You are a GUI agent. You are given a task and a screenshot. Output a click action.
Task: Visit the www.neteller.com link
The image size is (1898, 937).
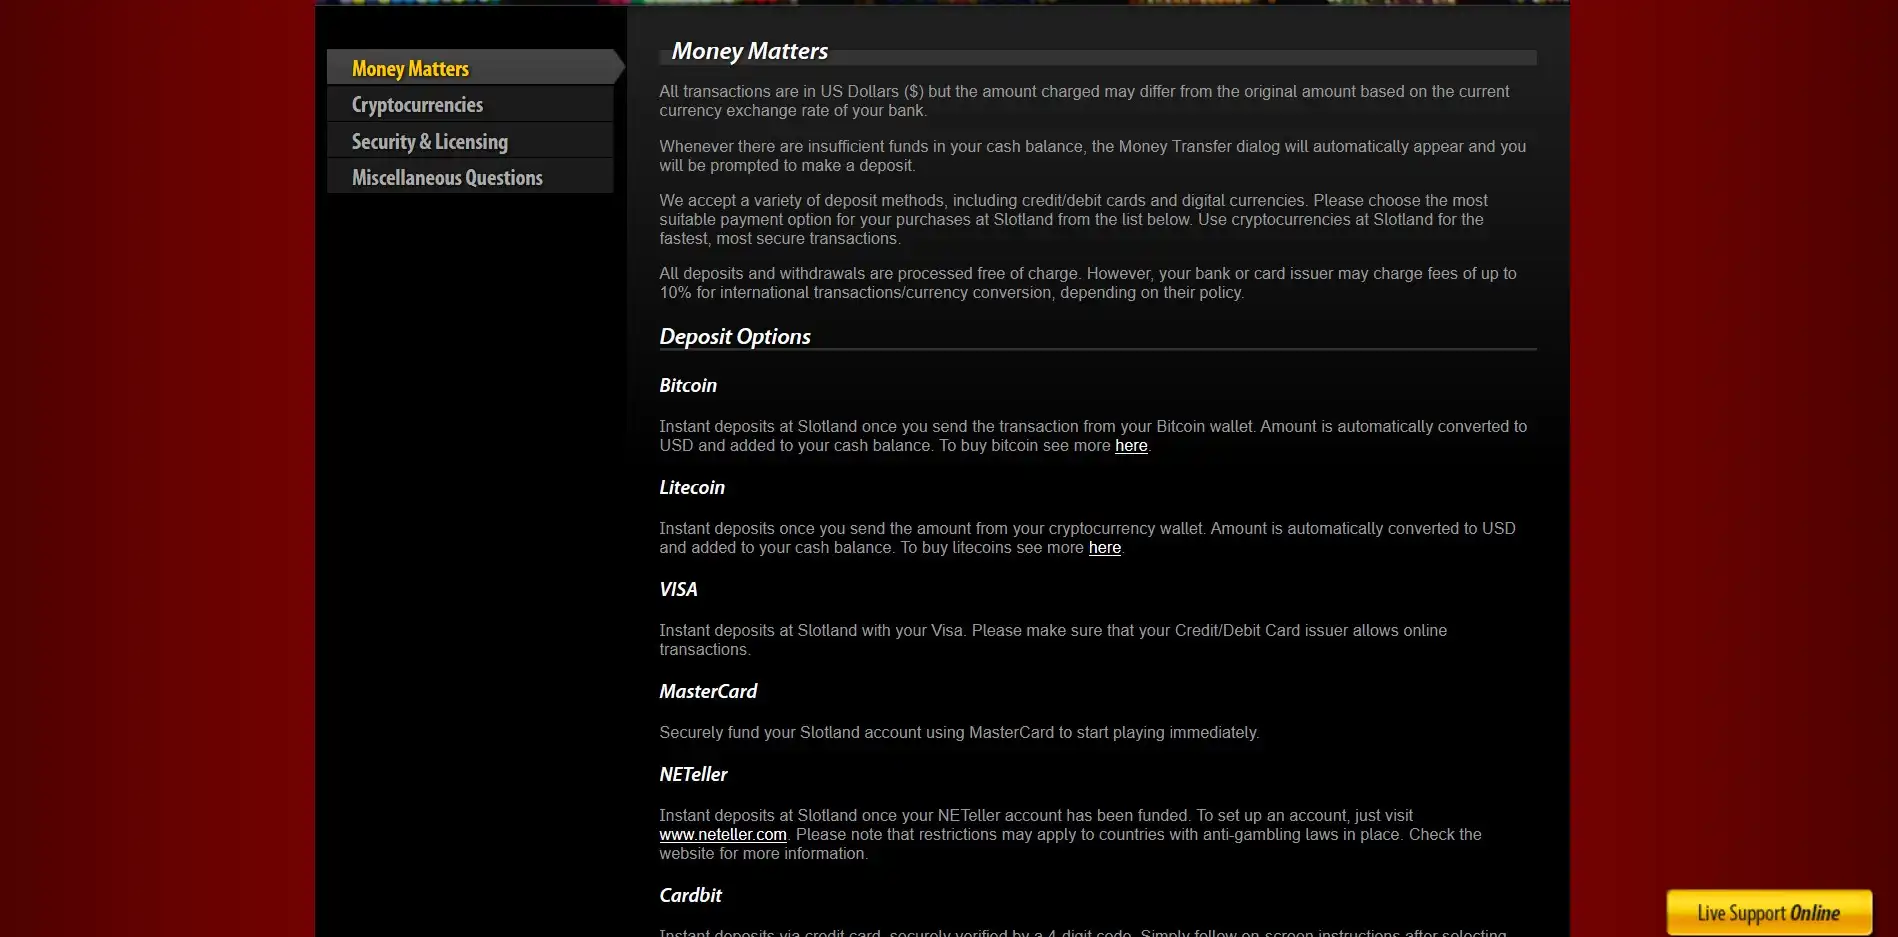tap(723, 835)
